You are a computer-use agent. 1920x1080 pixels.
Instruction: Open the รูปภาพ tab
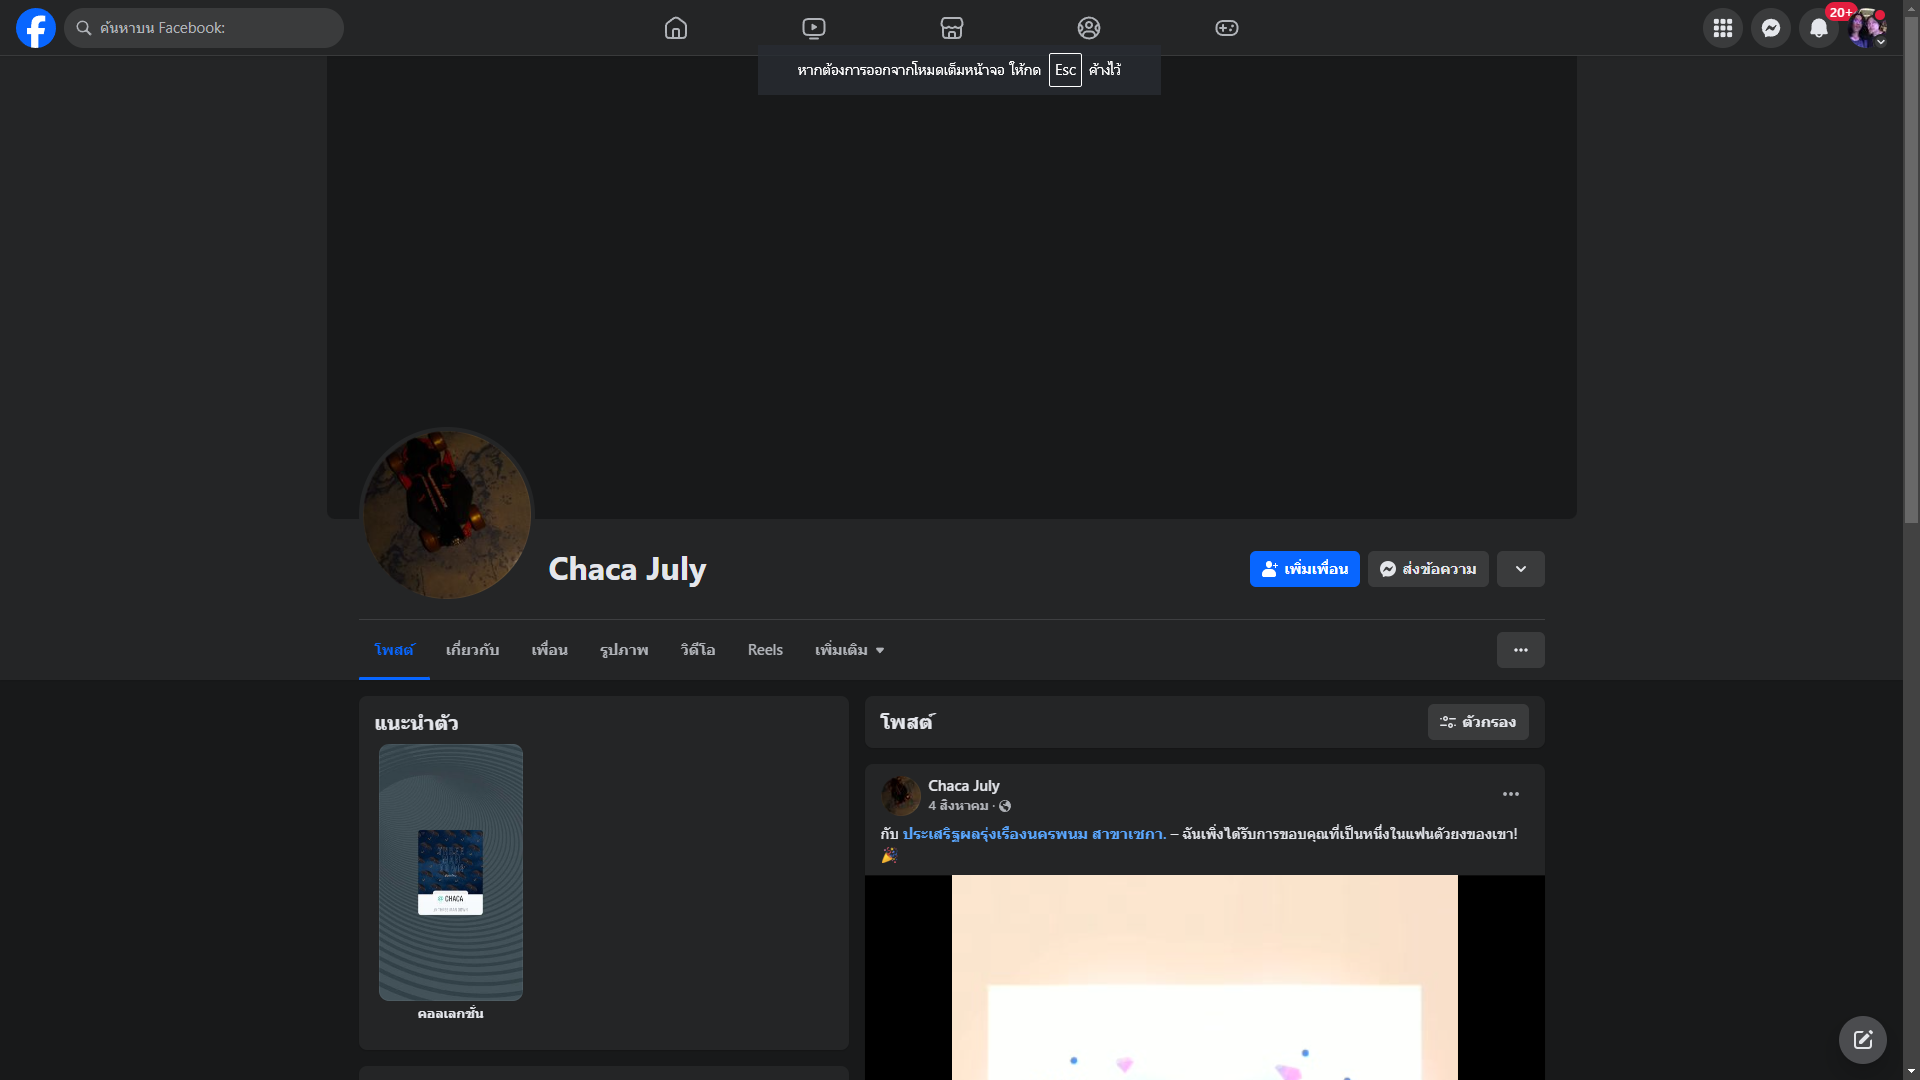pos(624,650)
